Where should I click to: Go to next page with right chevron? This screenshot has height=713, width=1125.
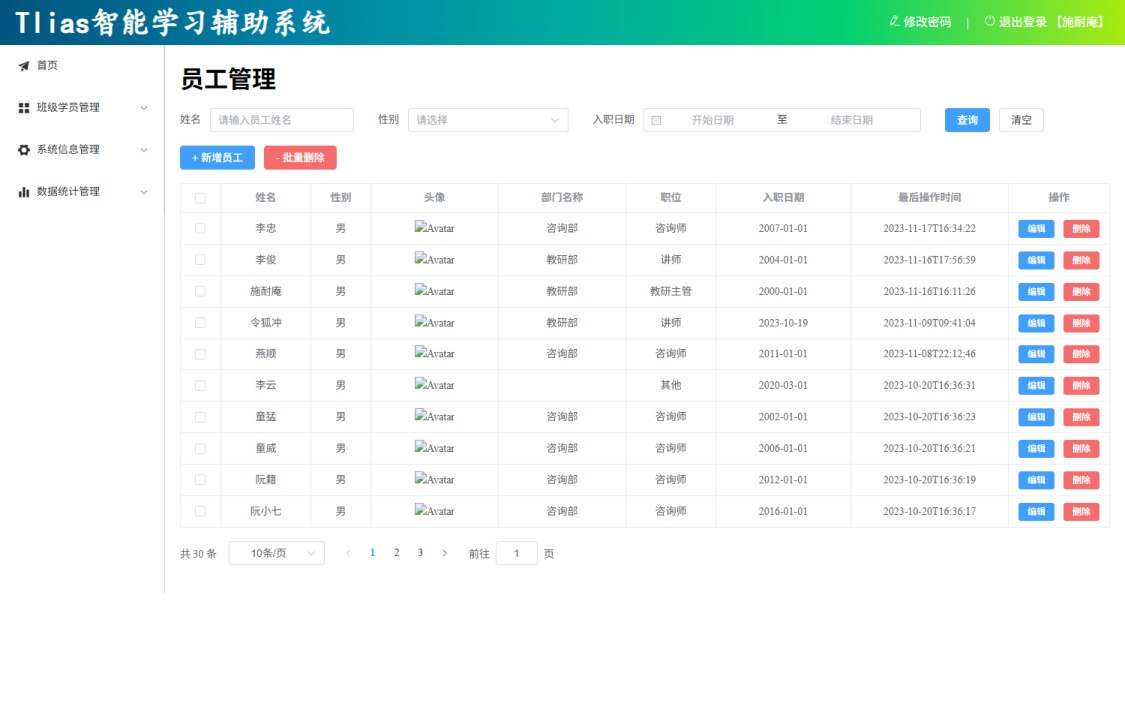click(445, 553)
